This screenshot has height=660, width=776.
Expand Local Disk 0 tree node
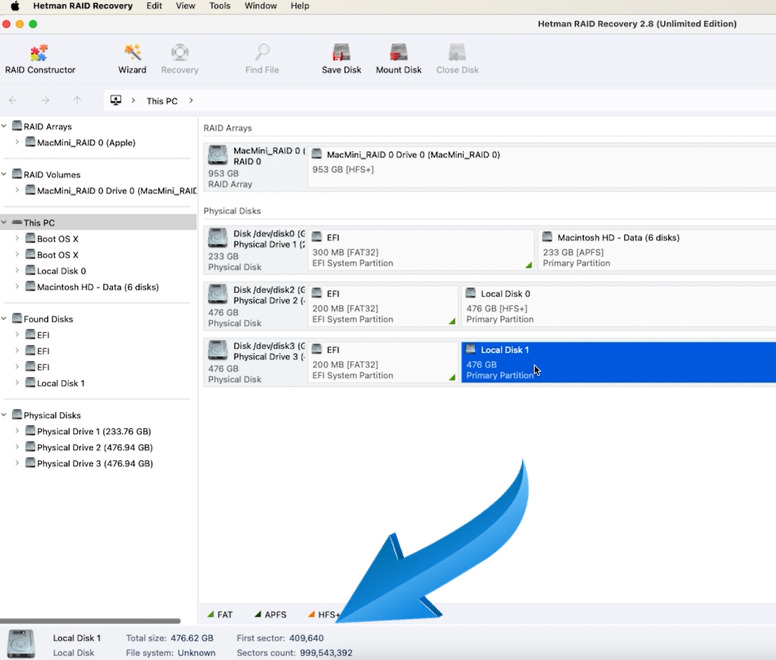pos(17,271)
